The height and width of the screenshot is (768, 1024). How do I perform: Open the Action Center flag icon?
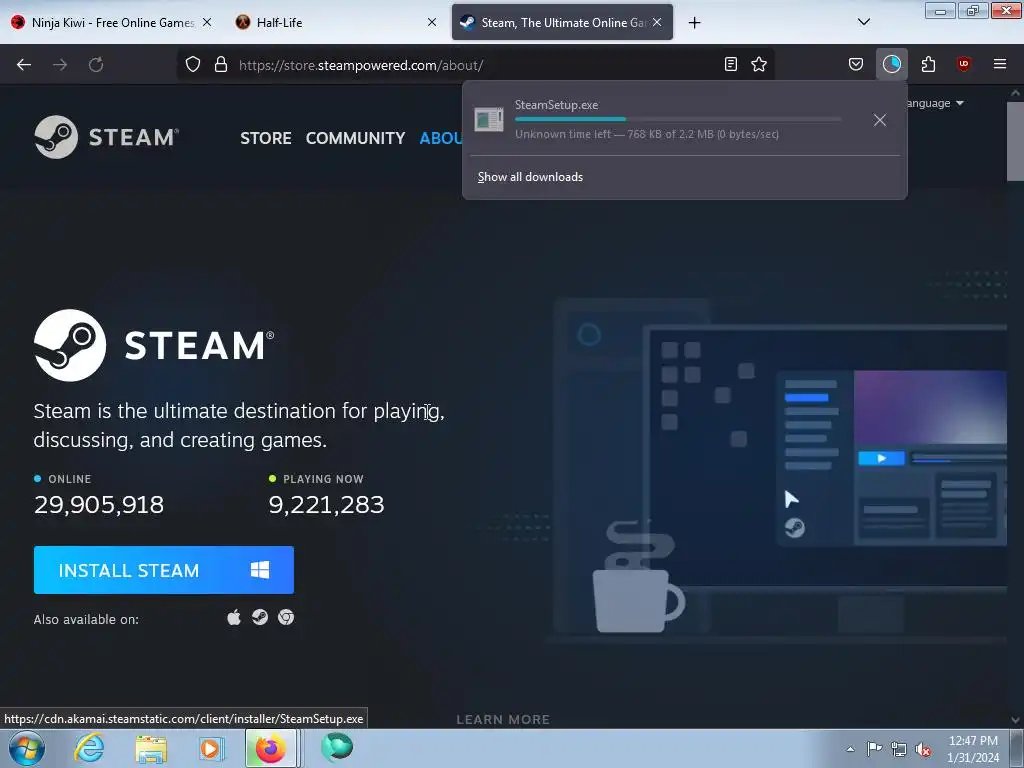coord(874,748)
